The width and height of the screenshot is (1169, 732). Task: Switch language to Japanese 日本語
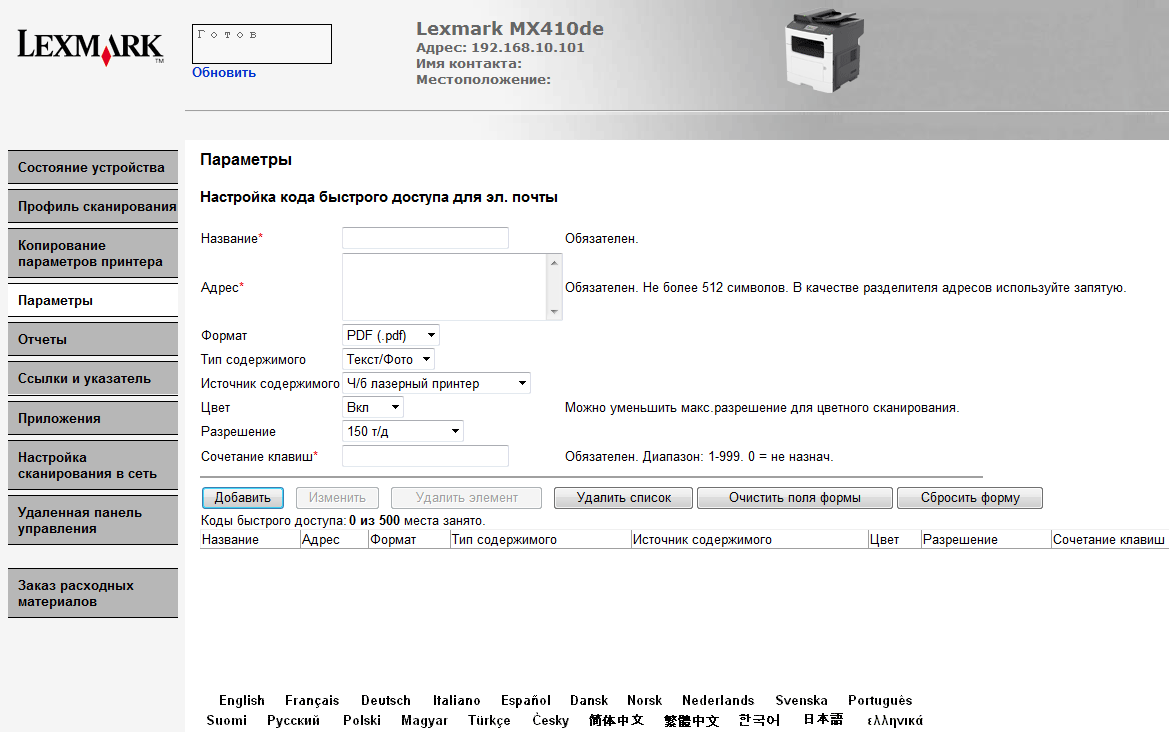(823, 719)
